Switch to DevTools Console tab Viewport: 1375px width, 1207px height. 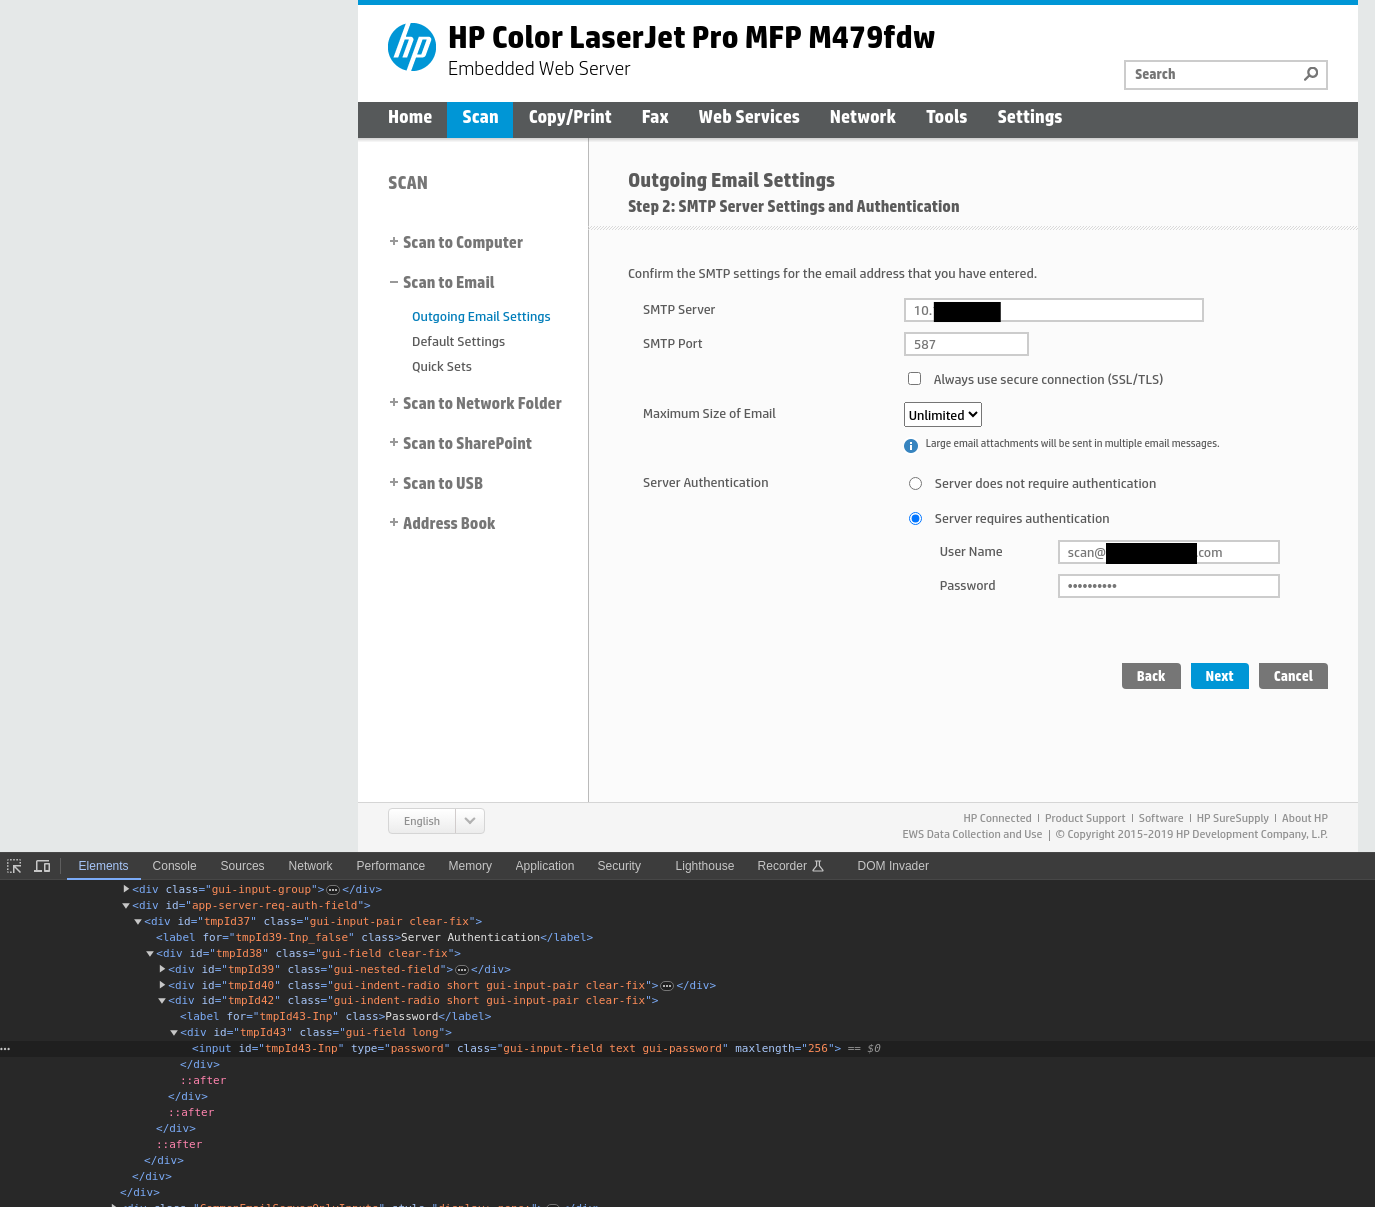pos(174,866)
